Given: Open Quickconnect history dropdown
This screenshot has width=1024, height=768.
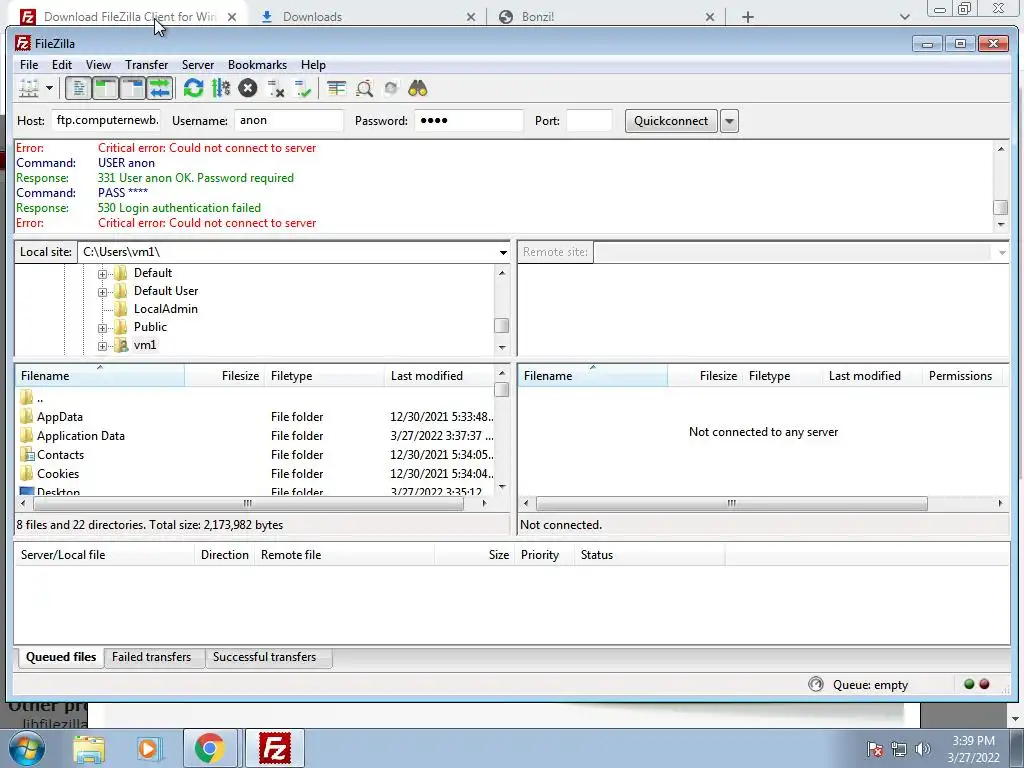Looking at the screenshot, I should point(729,121).
